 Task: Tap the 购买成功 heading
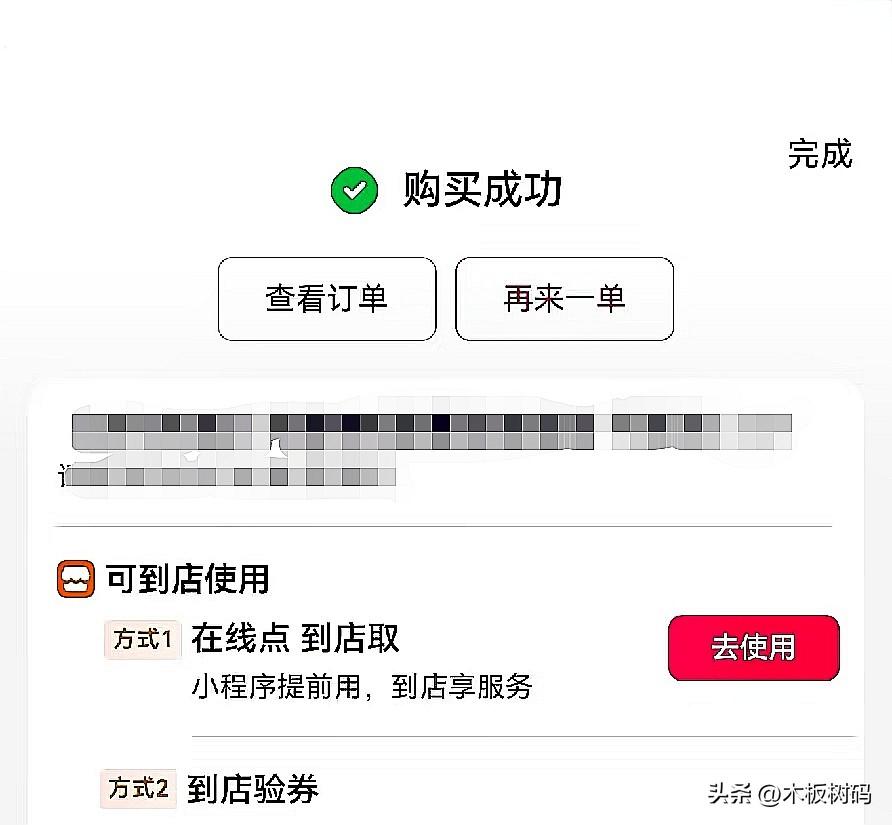pos(482,189)
